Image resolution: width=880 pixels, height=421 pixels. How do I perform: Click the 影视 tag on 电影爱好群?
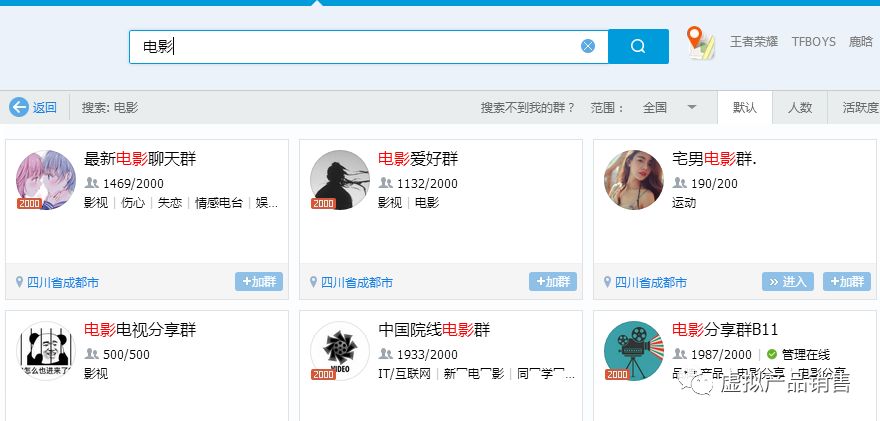[390, 203]
